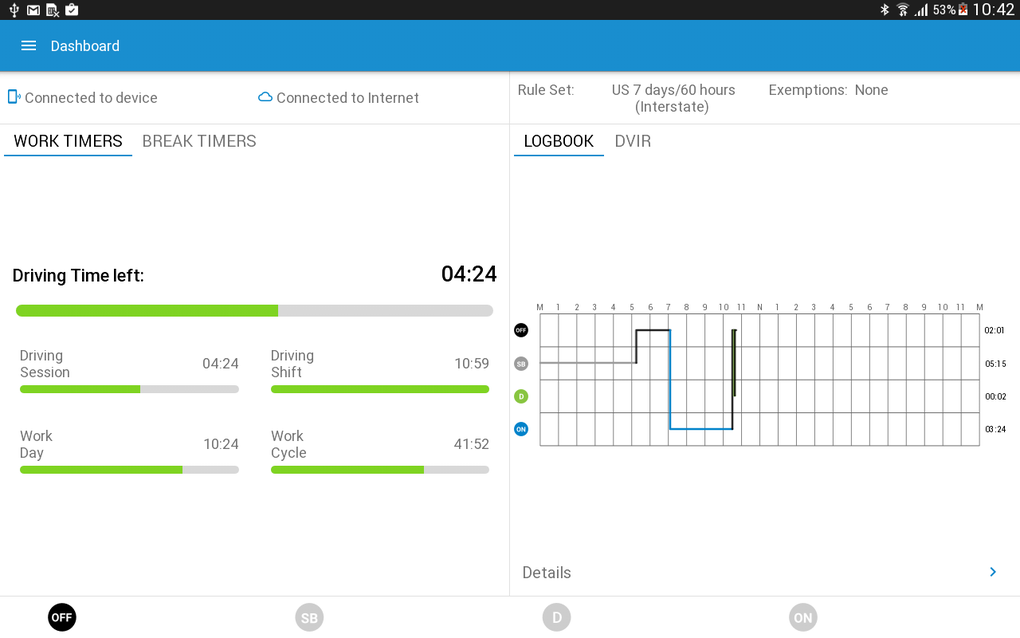Click the Driving Session 04:24 value
Screen dimensions: 1020x638
pos(221,364)
